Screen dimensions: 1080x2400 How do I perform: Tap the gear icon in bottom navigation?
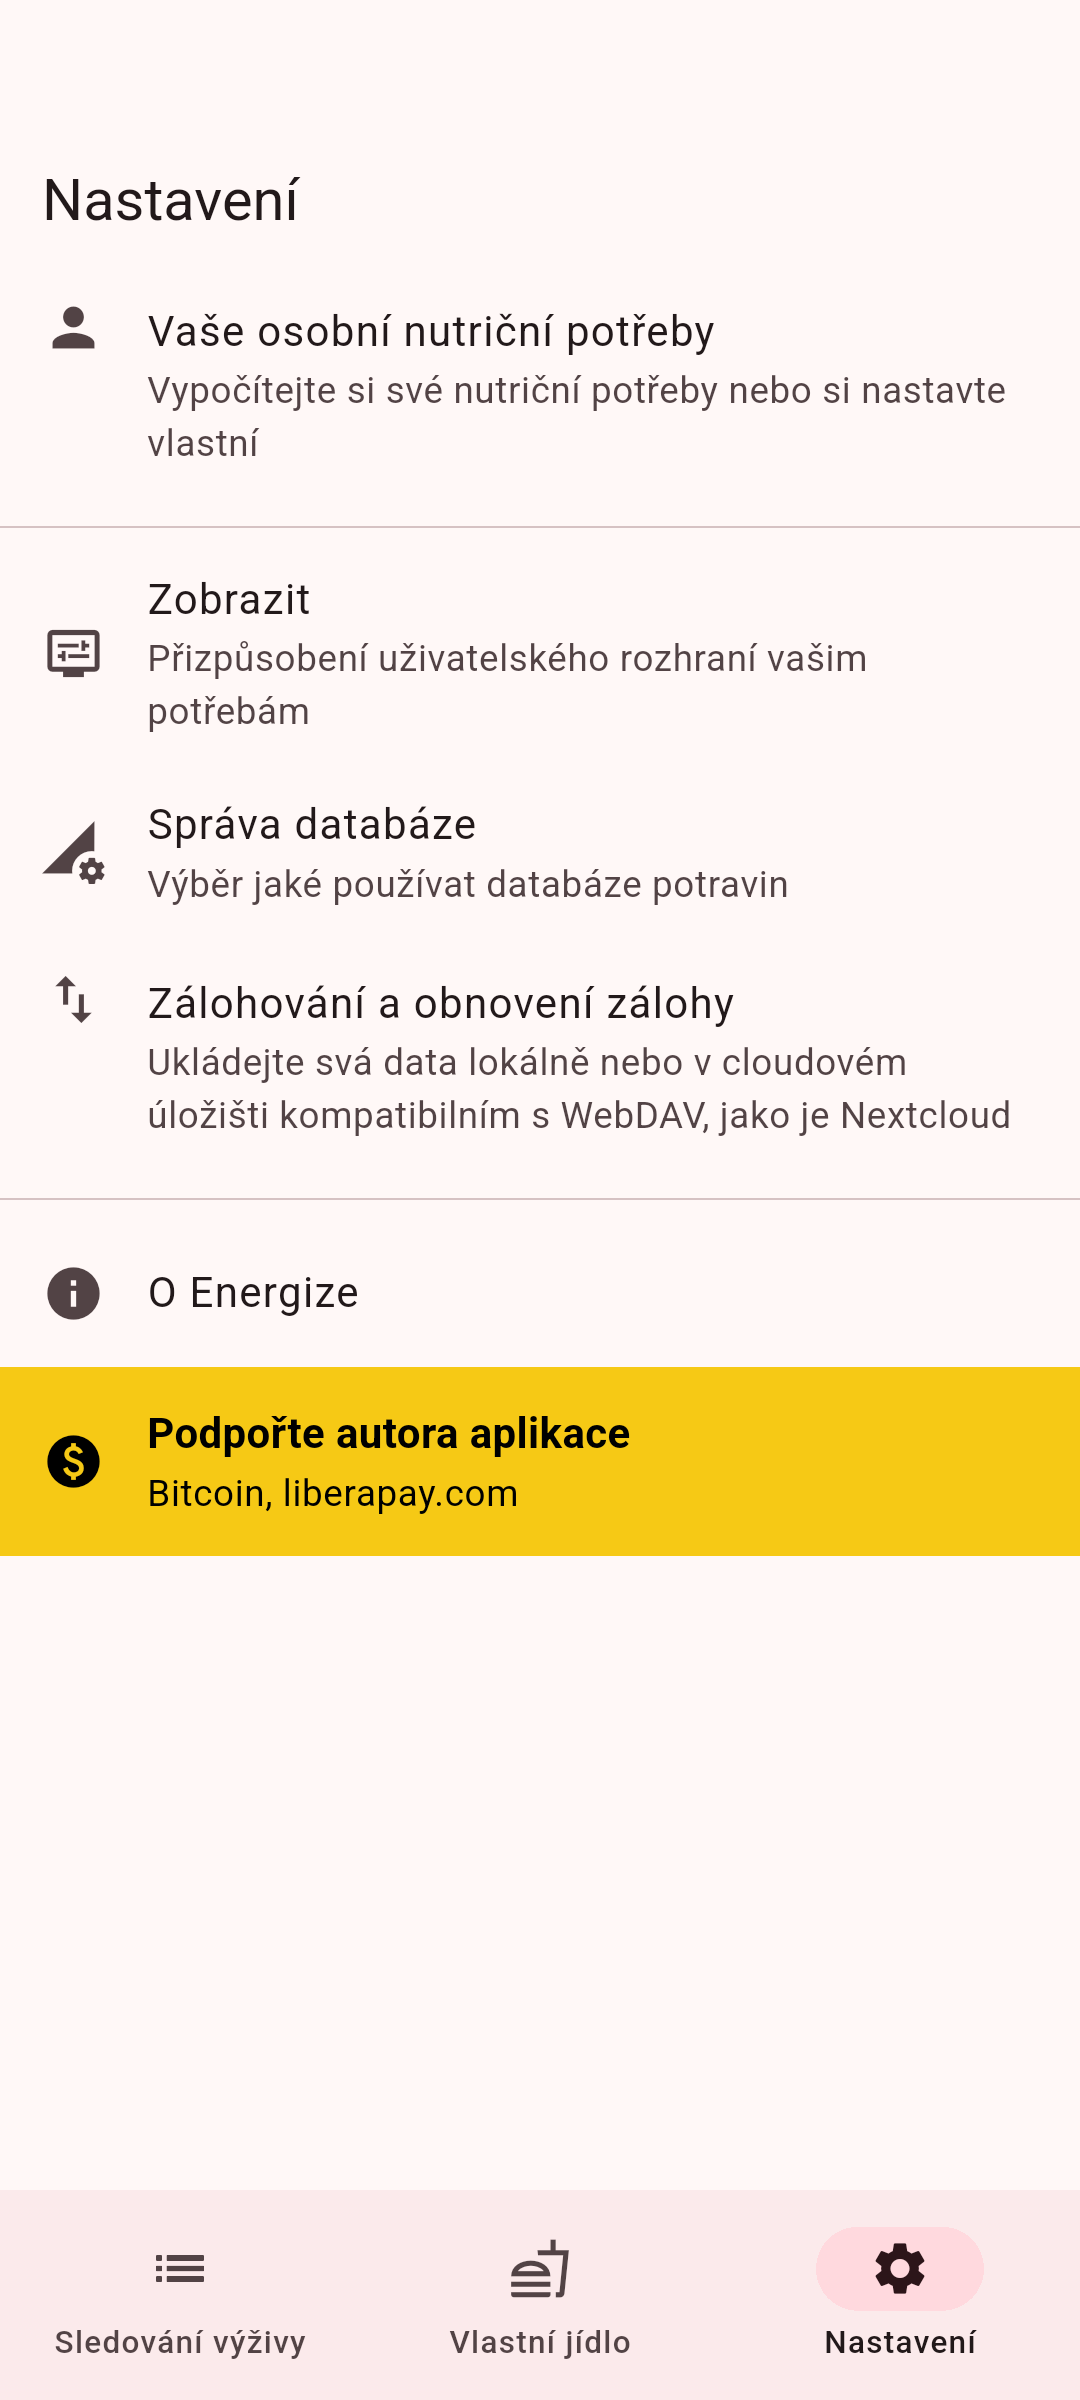pos(900,2269)
